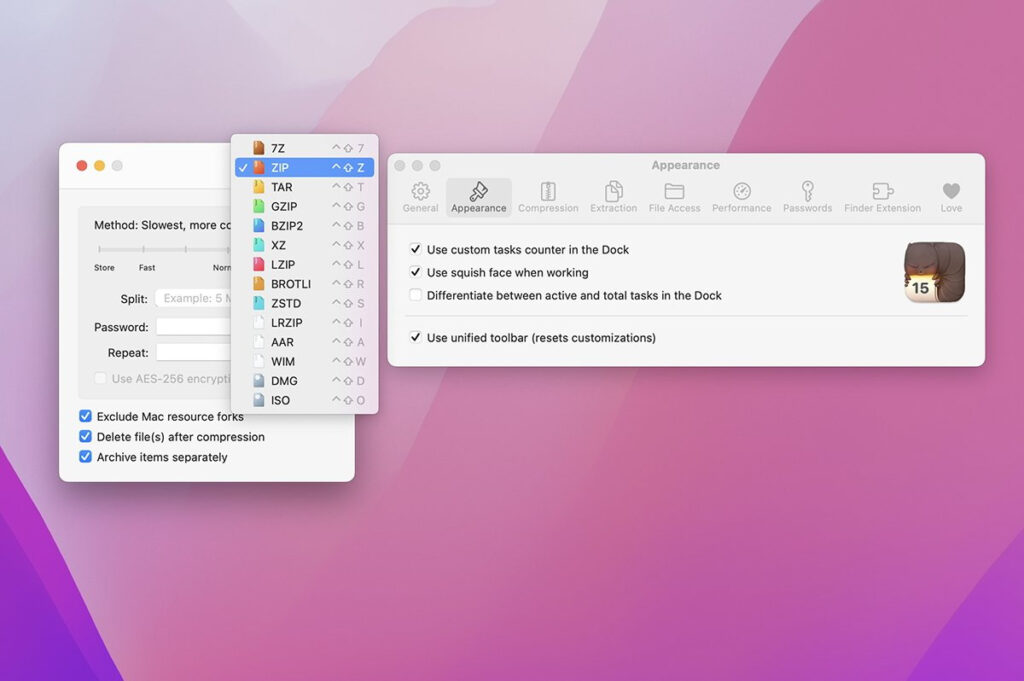Viewport: 1024px width, 681px height.
Task: Open the General preferences gear icon
Action: click(420, 192)
